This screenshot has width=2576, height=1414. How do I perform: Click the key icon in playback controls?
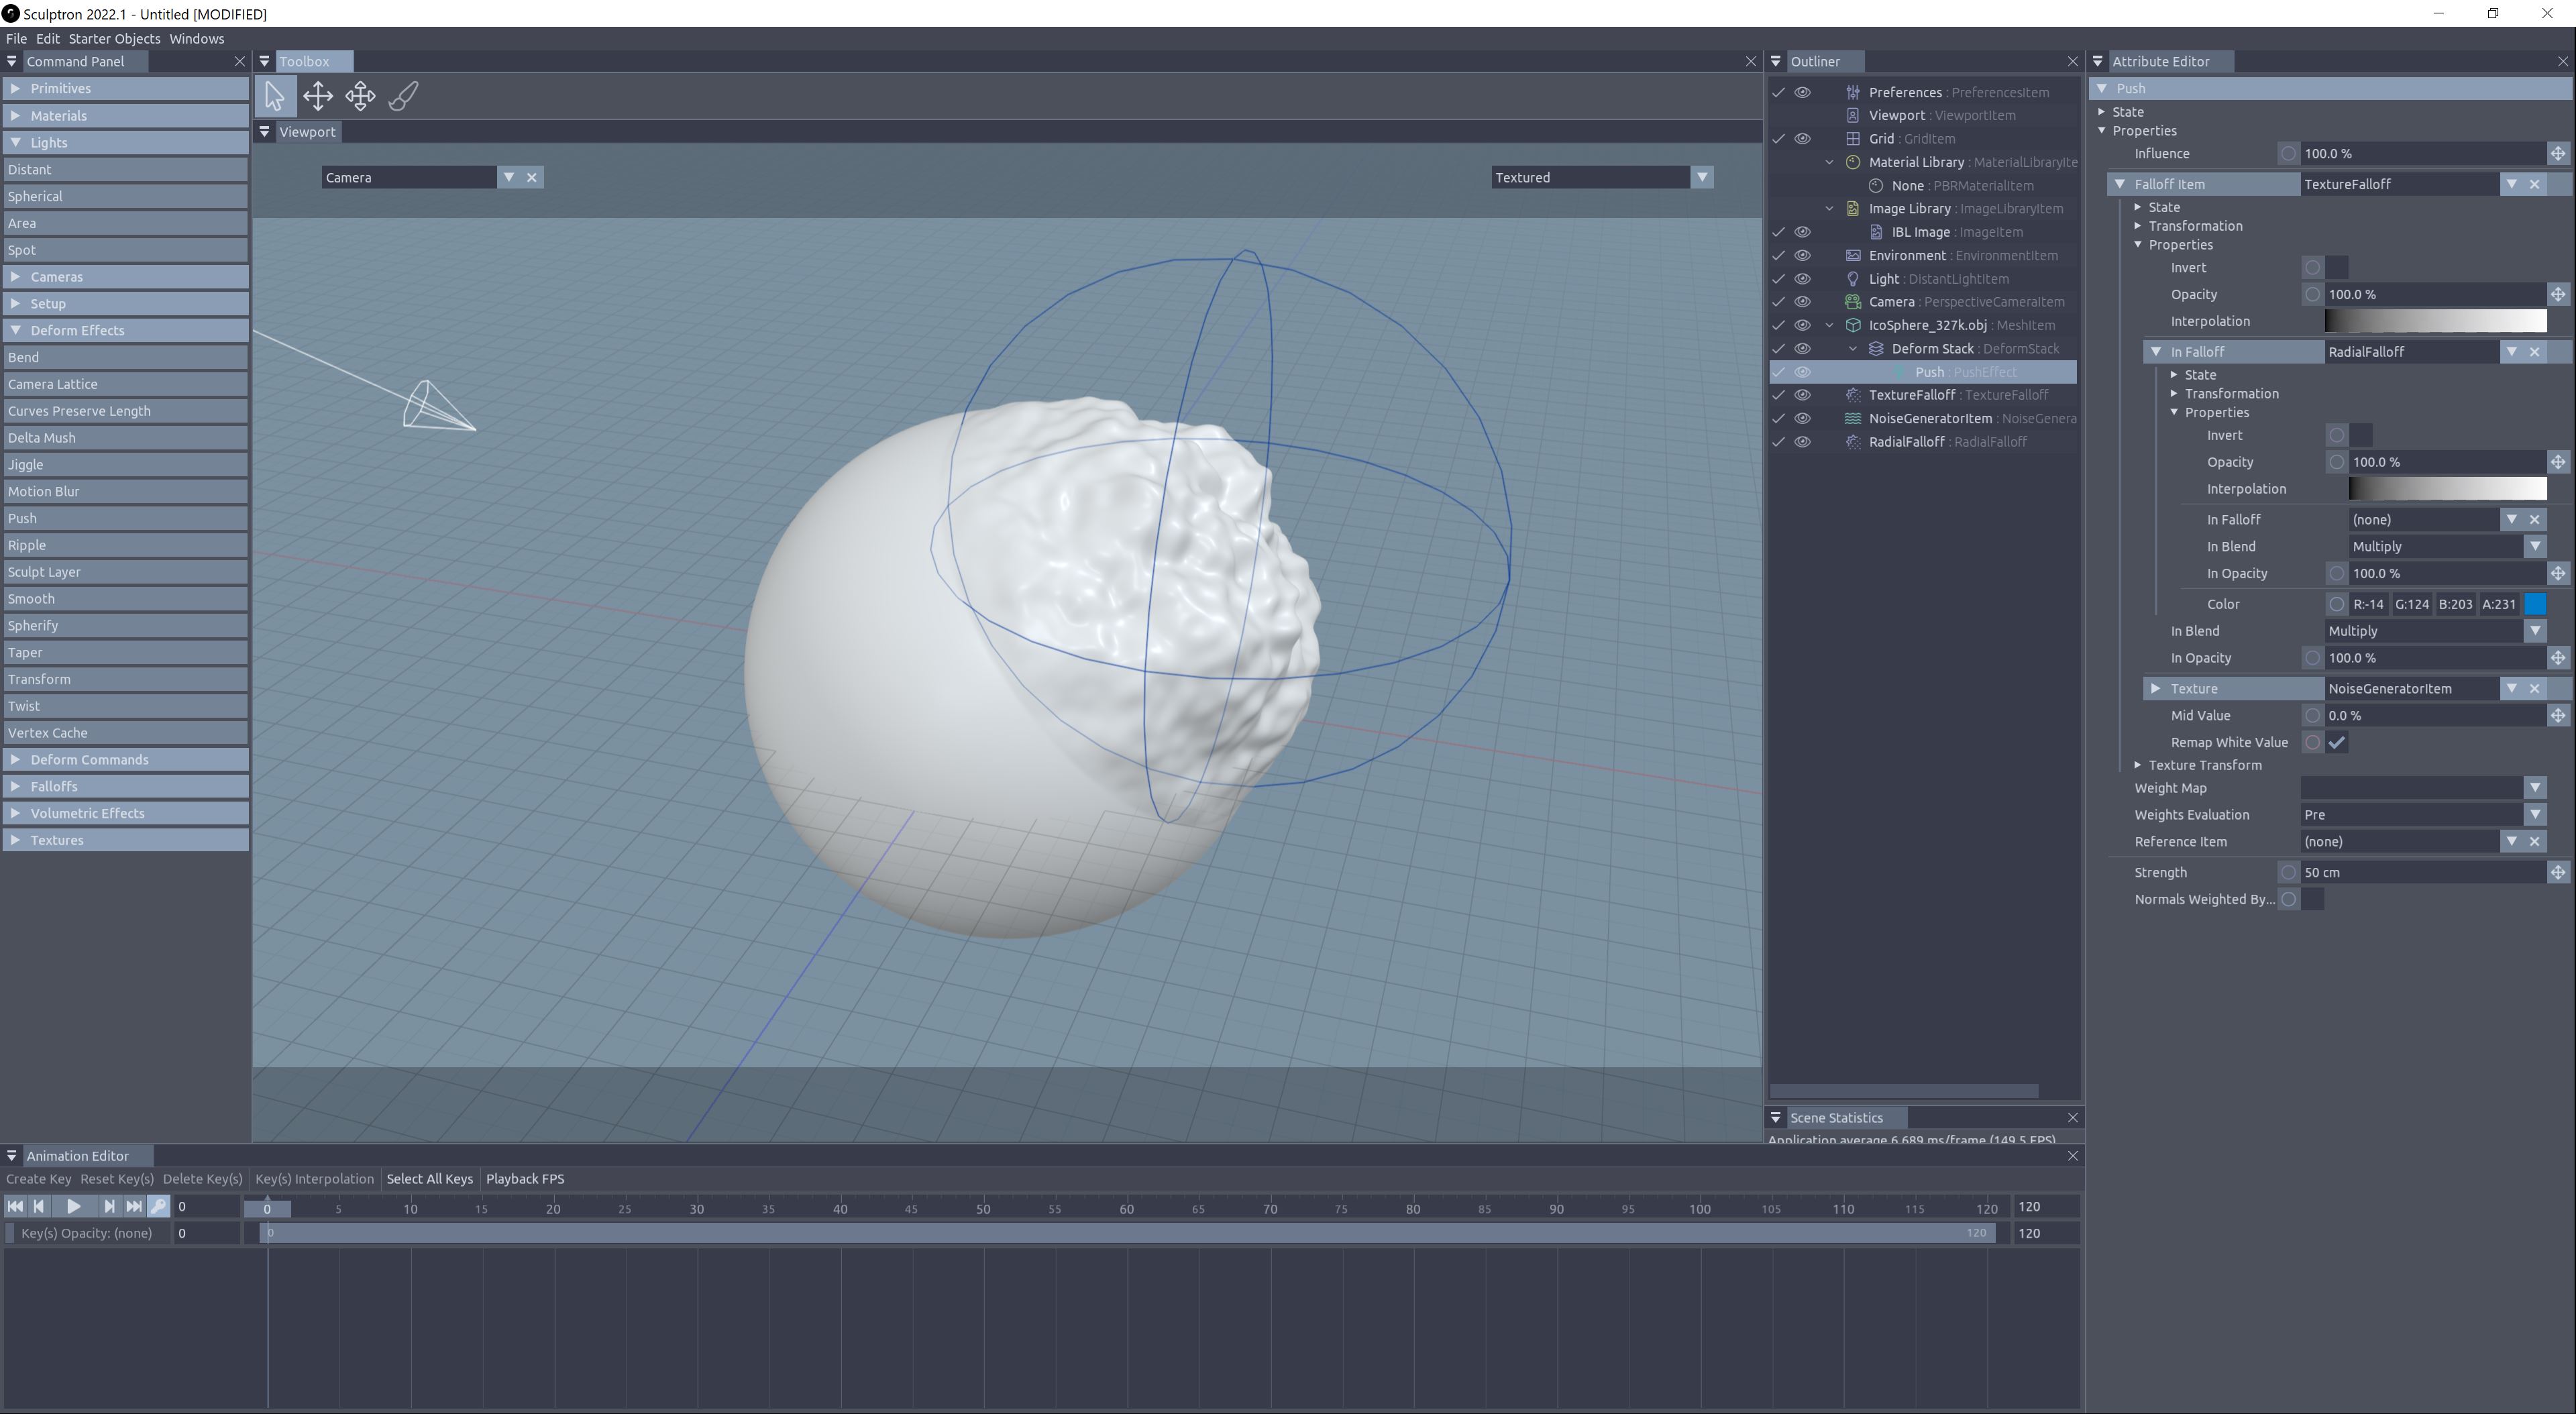[158, 1207]
